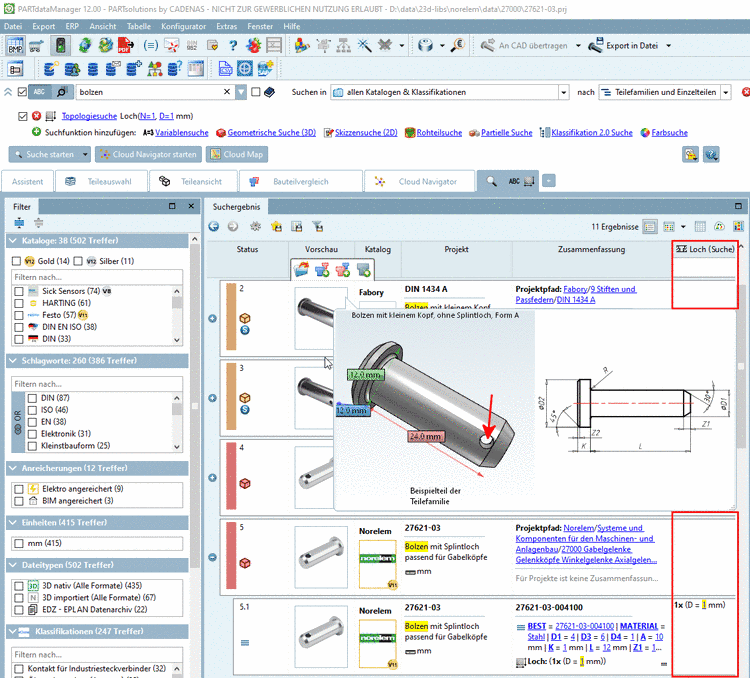Collapse the Kataloge filter section
The width and height of the screenshot is (750, 678).
12,240
